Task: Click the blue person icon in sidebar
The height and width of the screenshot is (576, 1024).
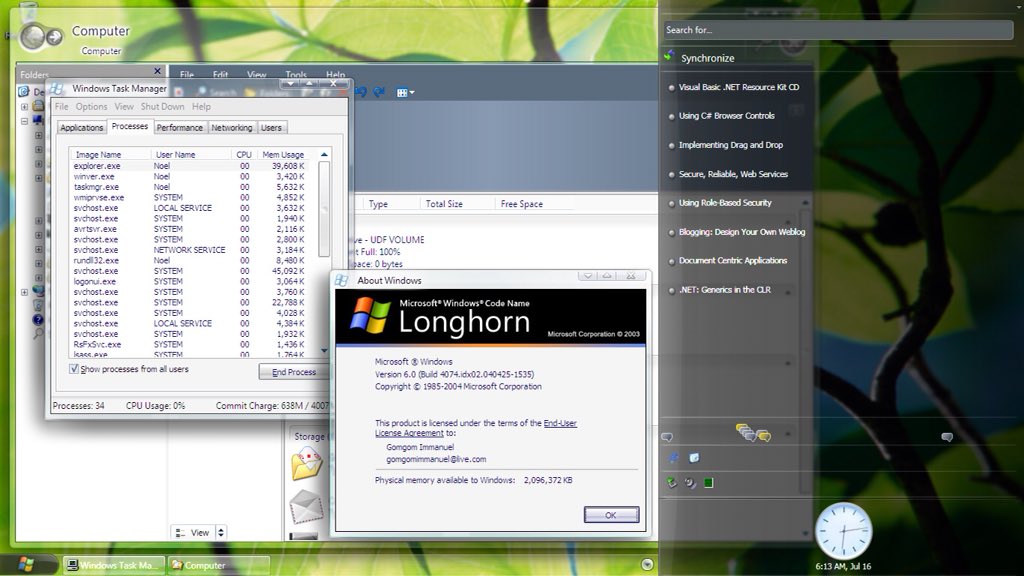Action: 673,458
